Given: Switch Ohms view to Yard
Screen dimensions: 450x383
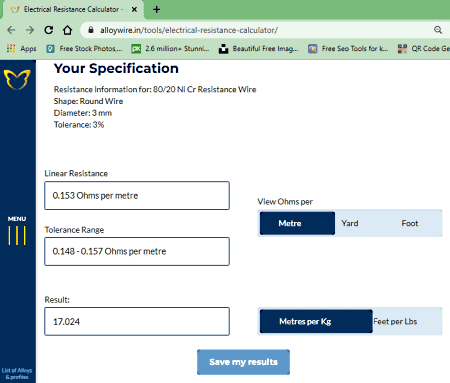Looking at the screenshot, I should pos(350,223).
